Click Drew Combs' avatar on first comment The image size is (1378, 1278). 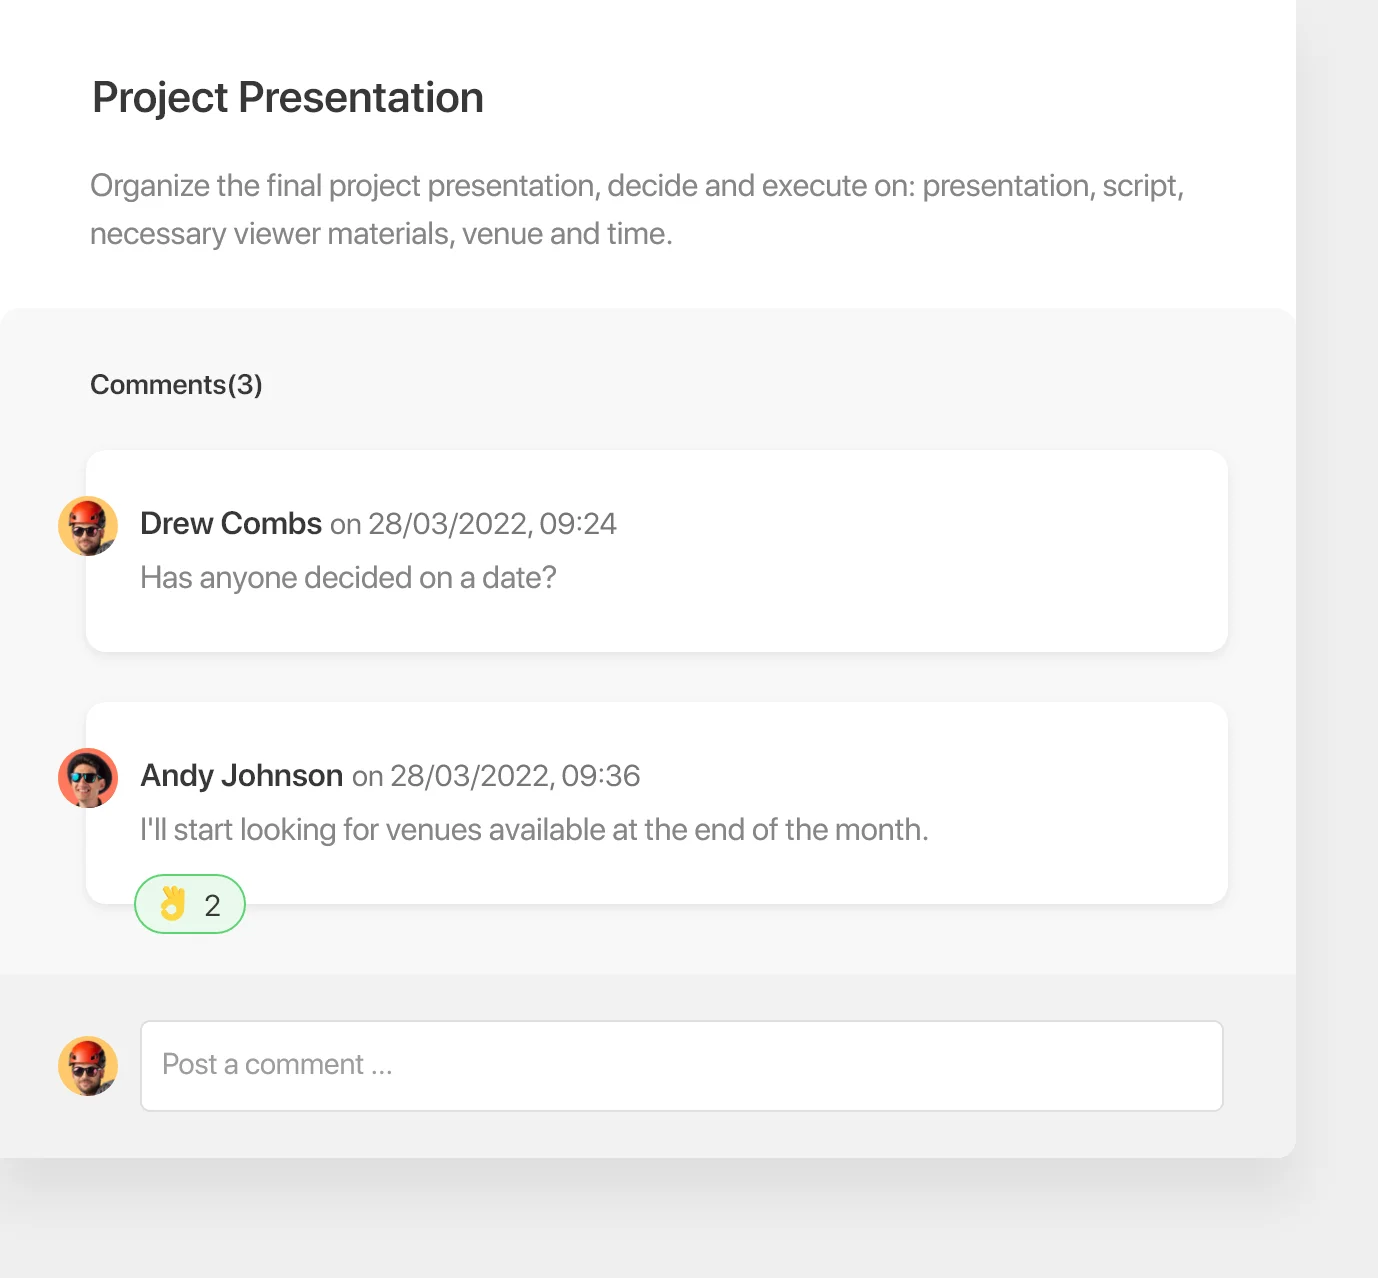88,526
